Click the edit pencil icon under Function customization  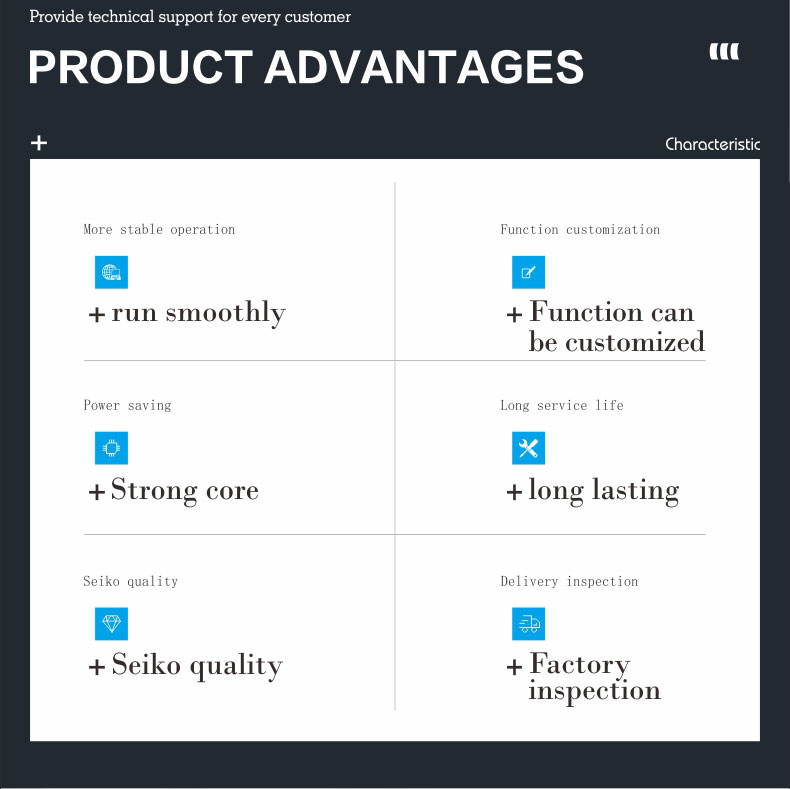pyautogui.click(x=528, y=272)
